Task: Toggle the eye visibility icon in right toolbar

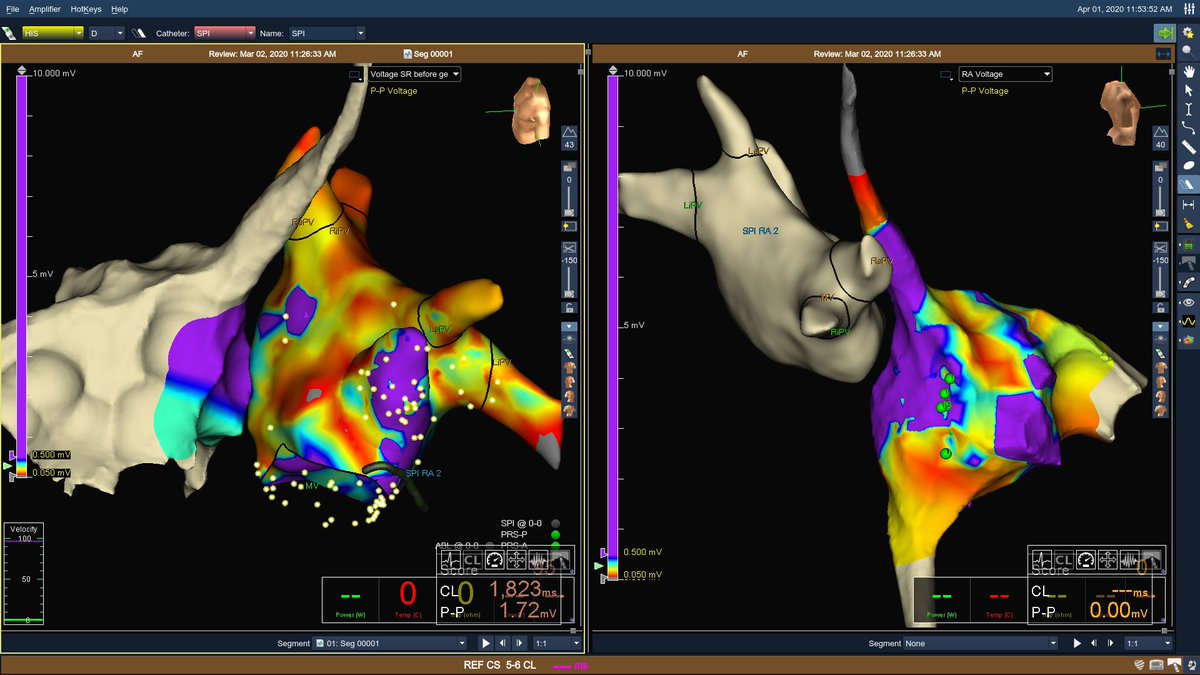Action: click(x=1189, y=302)
